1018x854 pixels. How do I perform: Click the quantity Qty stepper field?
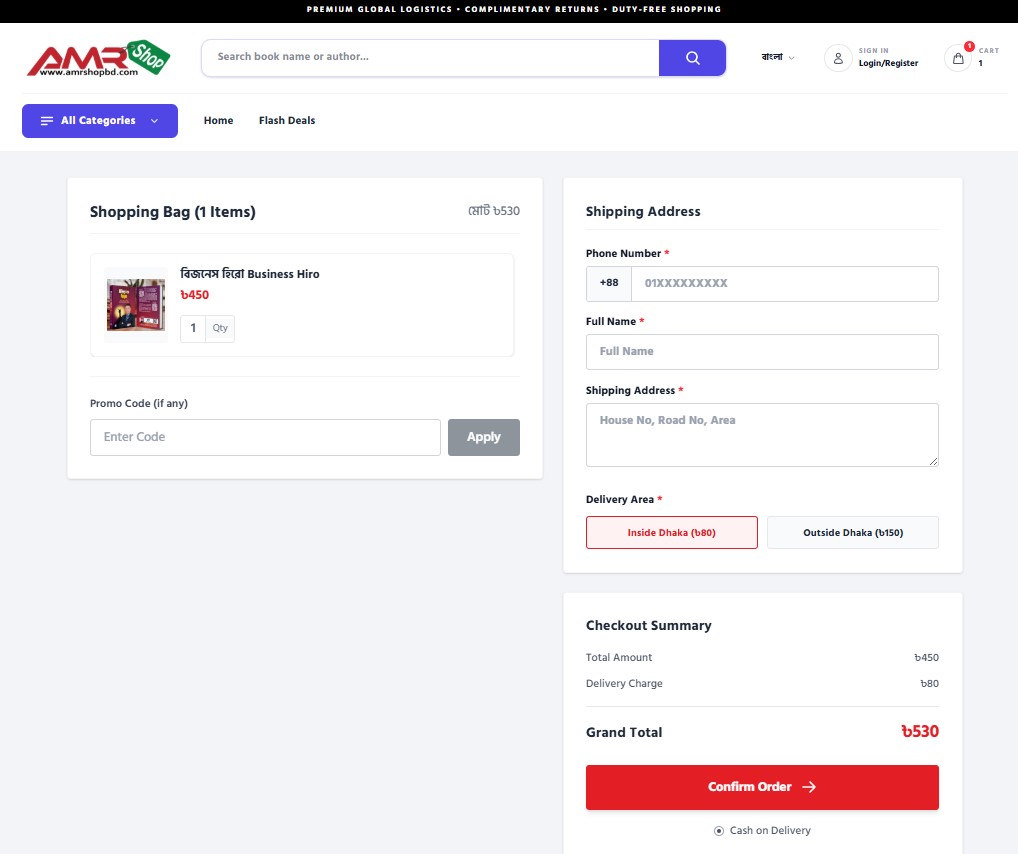(x=207, y=328)
